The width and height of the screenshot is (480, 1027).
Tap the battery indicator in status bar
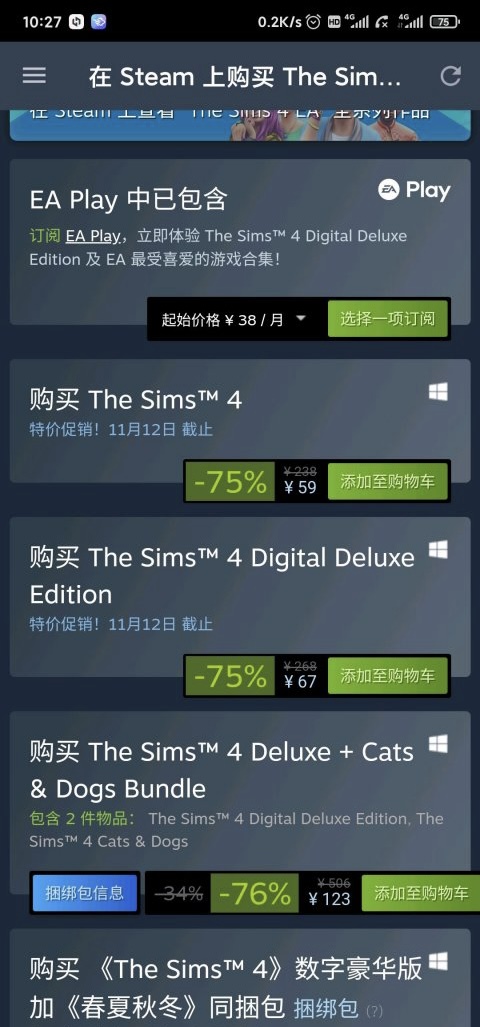445,22
